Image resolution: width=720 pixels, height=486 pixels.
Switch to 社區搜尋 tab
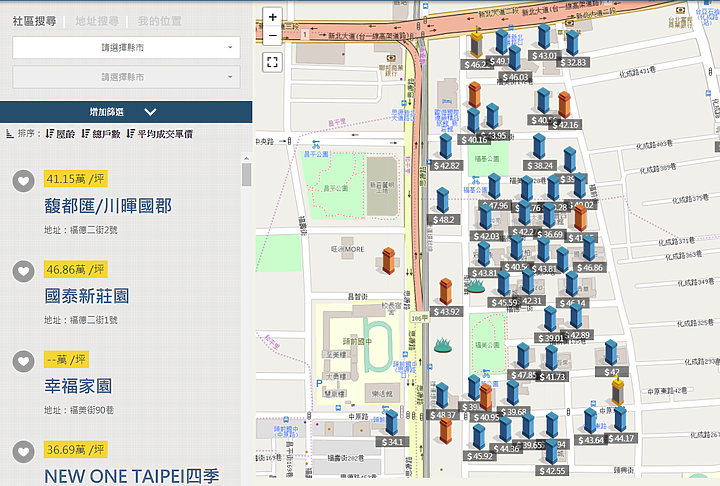point(34,21)
